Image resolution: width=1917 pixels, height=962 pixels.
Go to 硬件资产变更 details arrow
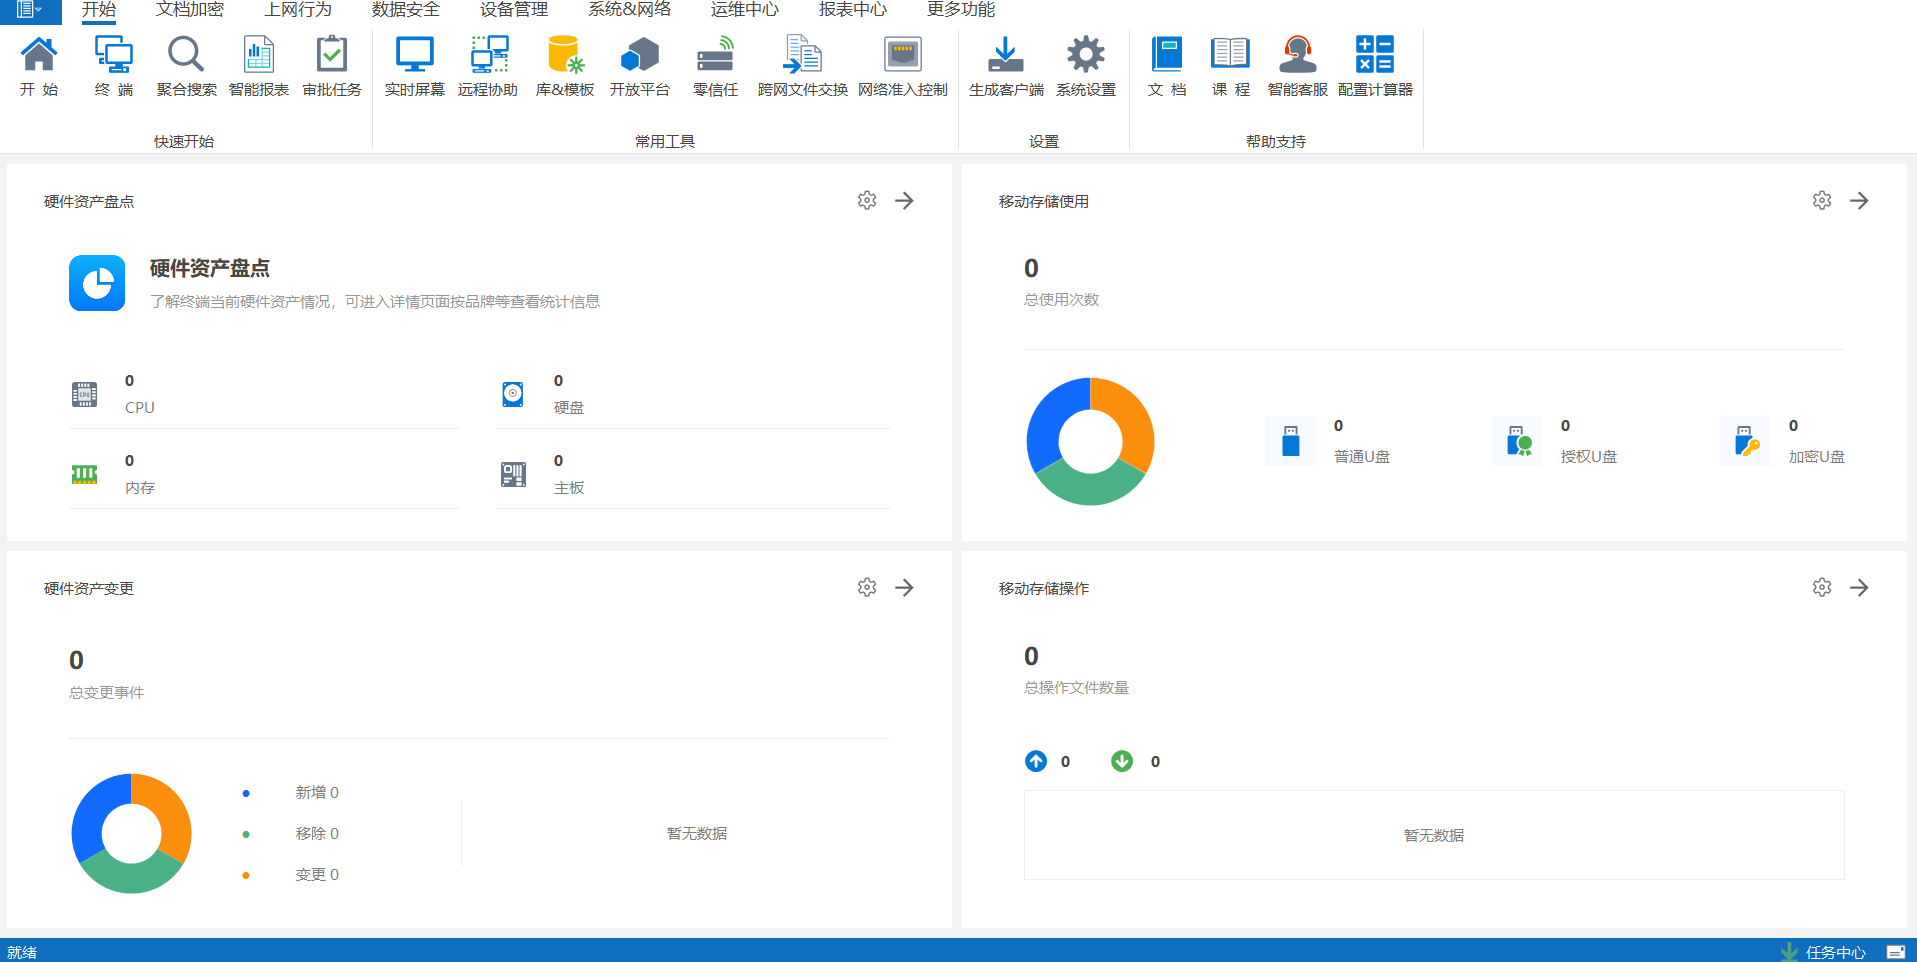pyautogui.click(x=904, y=588)
